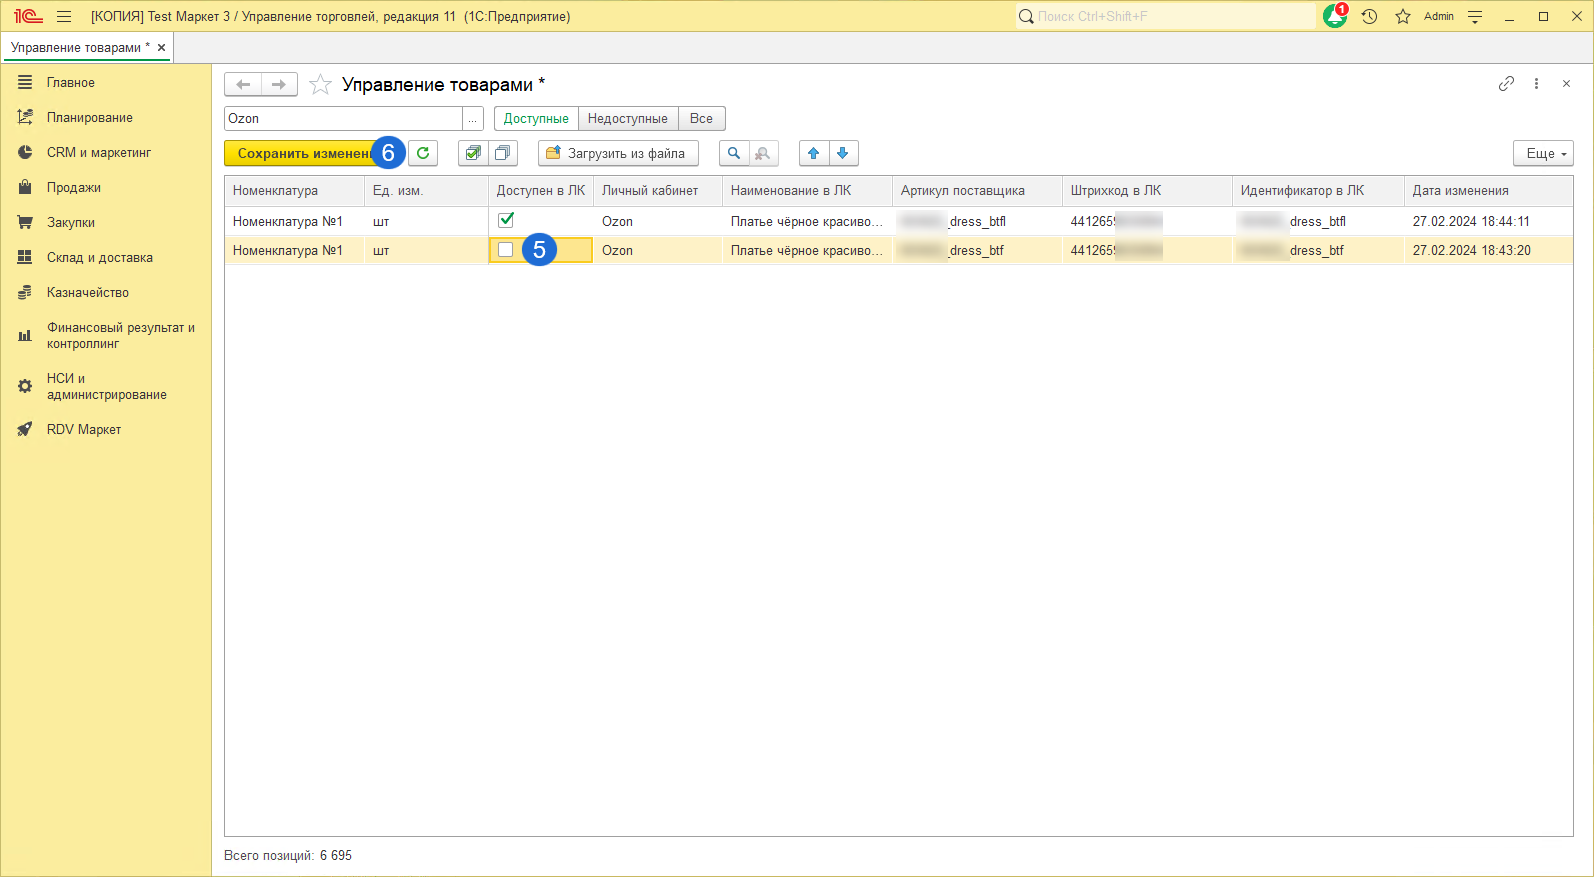
Task: Check 'Доступен в ЛК' in second row
Action: [506, 250]
